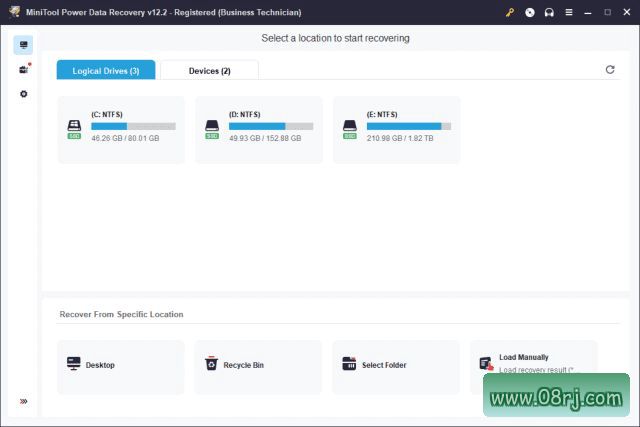Select the recovery computer icon in sidebar
Viewport: 640px width, 427px height.
click(x=23, y=45)
